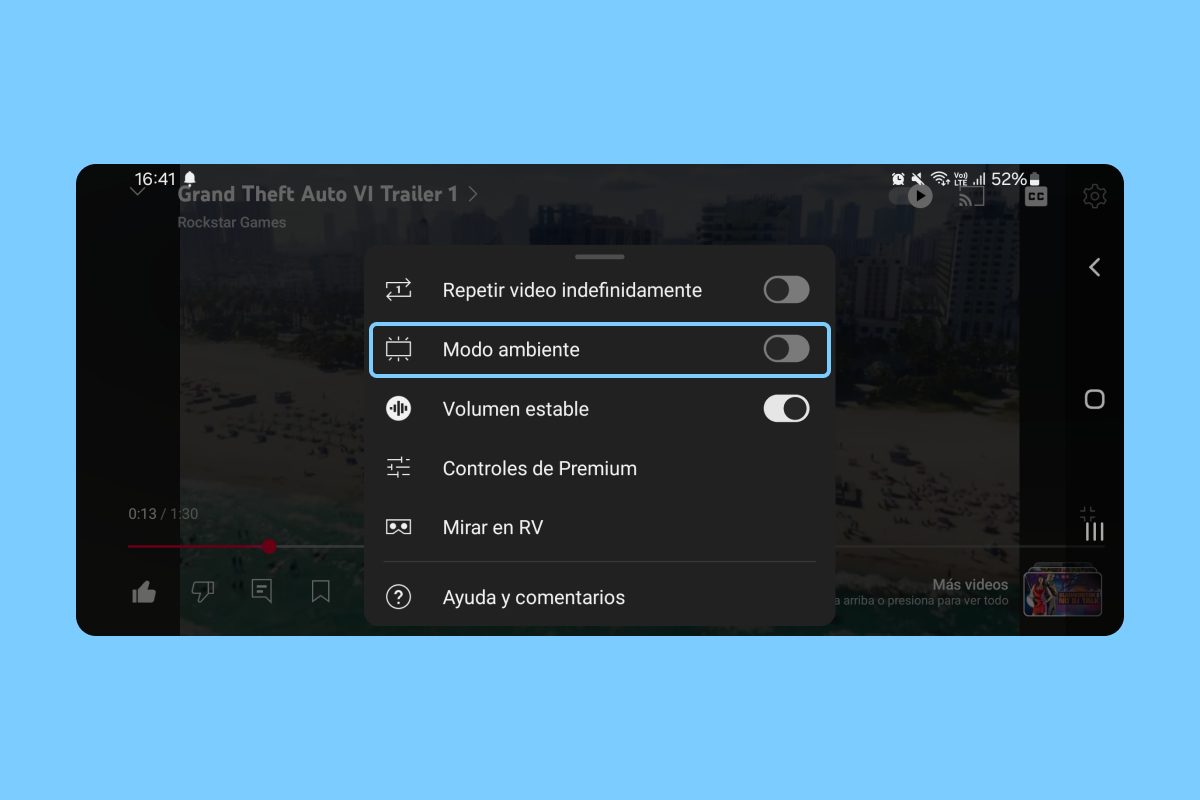Toggle closed captions CC icon
The width and height of the screenshot is (1200, 800).
coord(1036,197)
